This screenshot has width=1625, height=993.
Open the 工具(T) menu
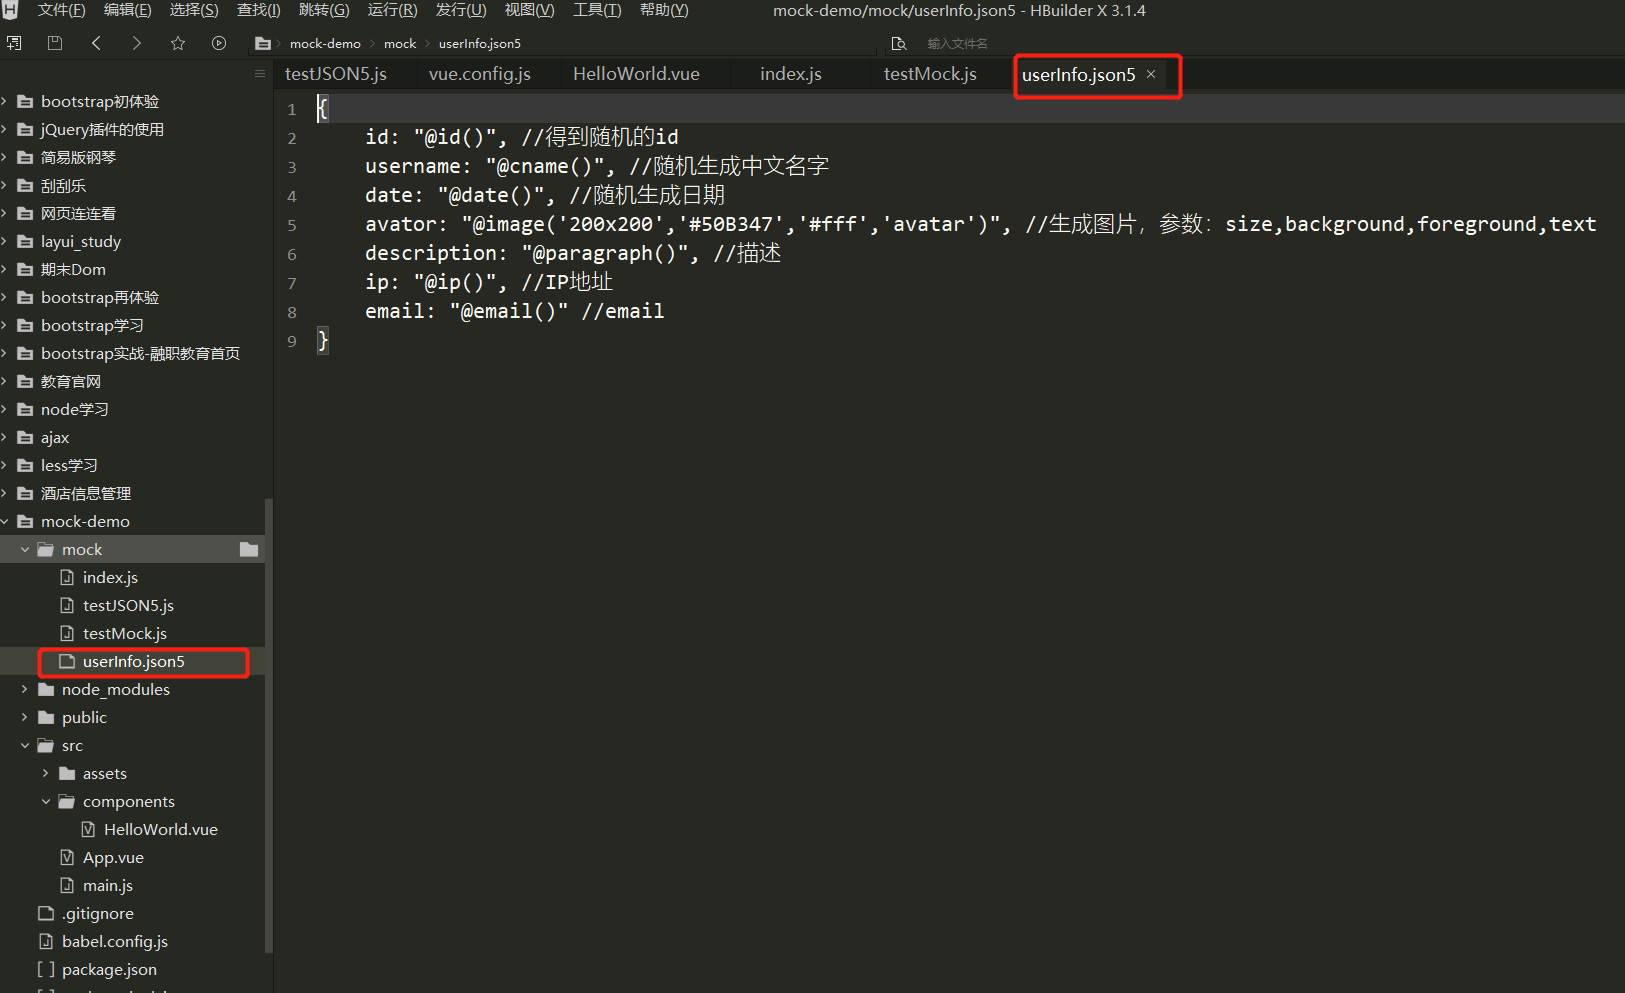pos(597,10)
